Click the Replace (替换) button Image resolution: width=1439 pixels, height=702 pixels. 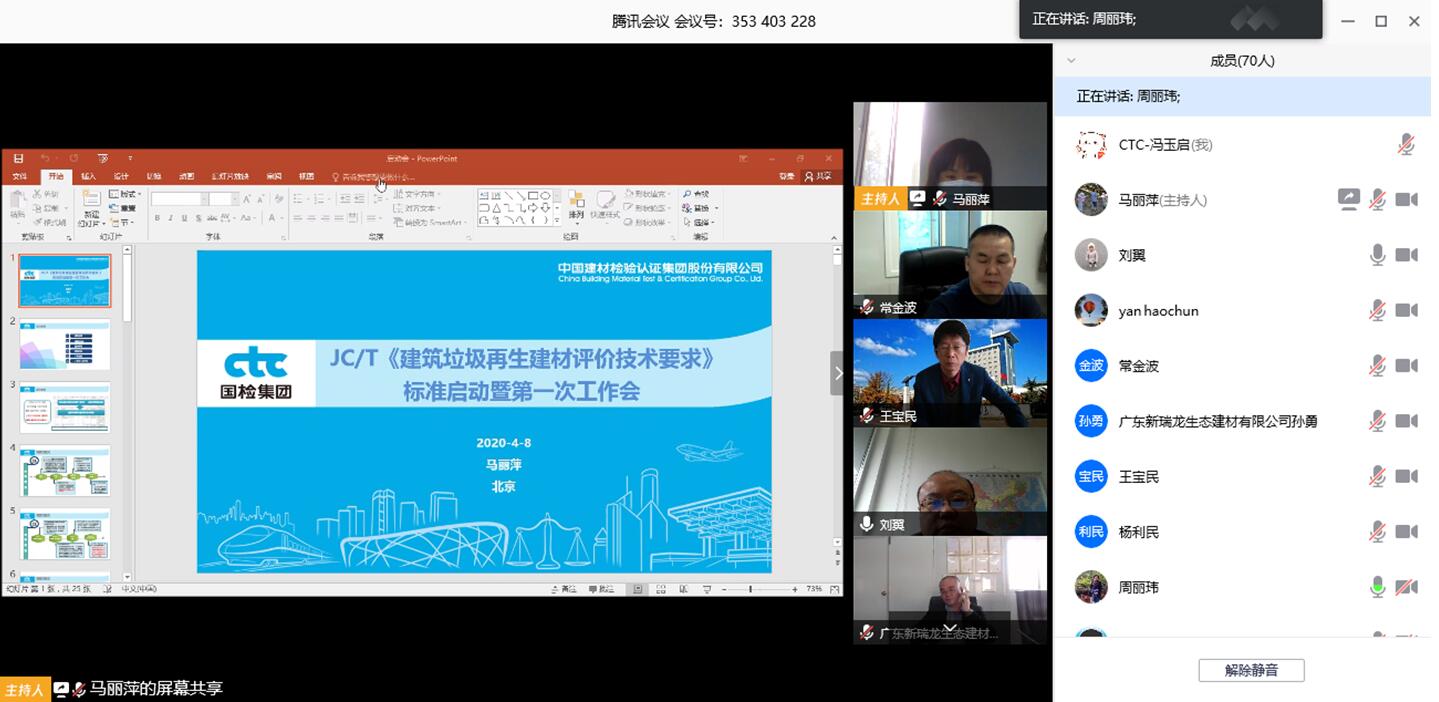(698, 208)
